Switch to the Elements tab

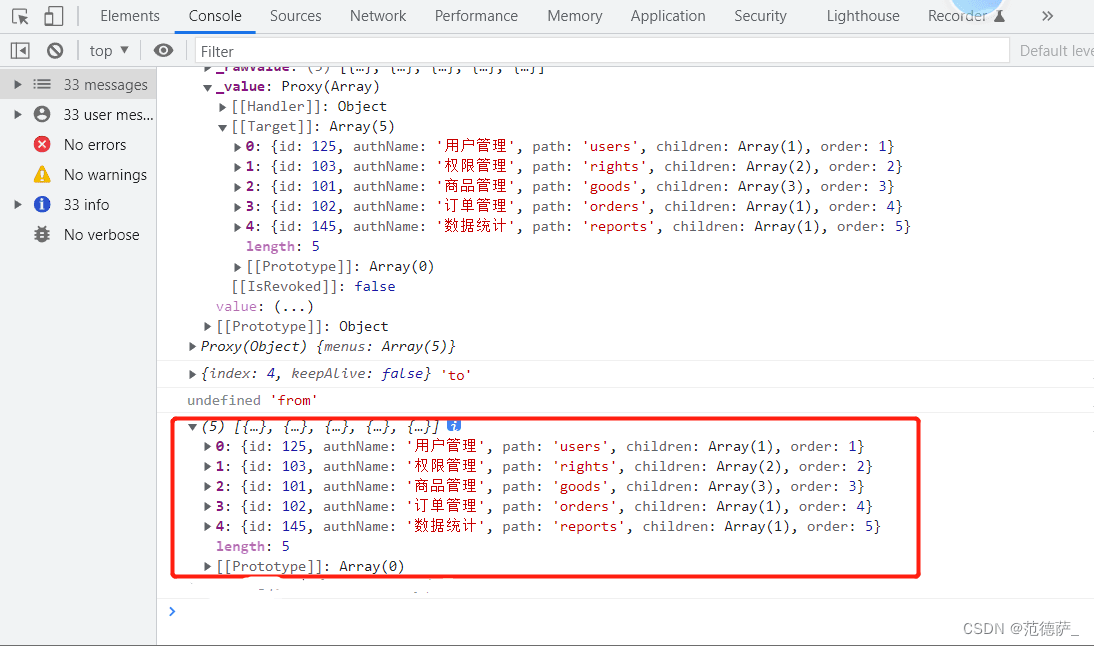pos(130,16)
